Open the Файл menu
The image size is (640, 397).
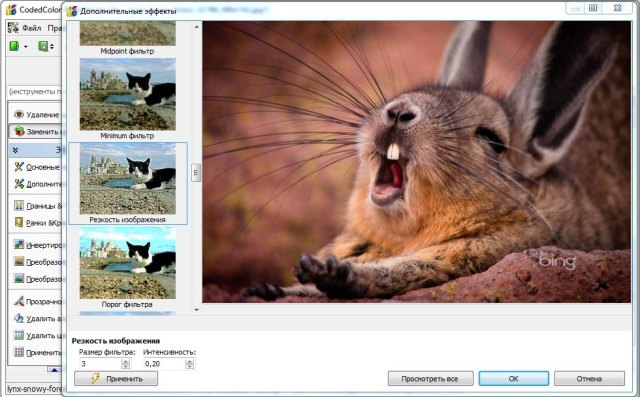(31, 28)
